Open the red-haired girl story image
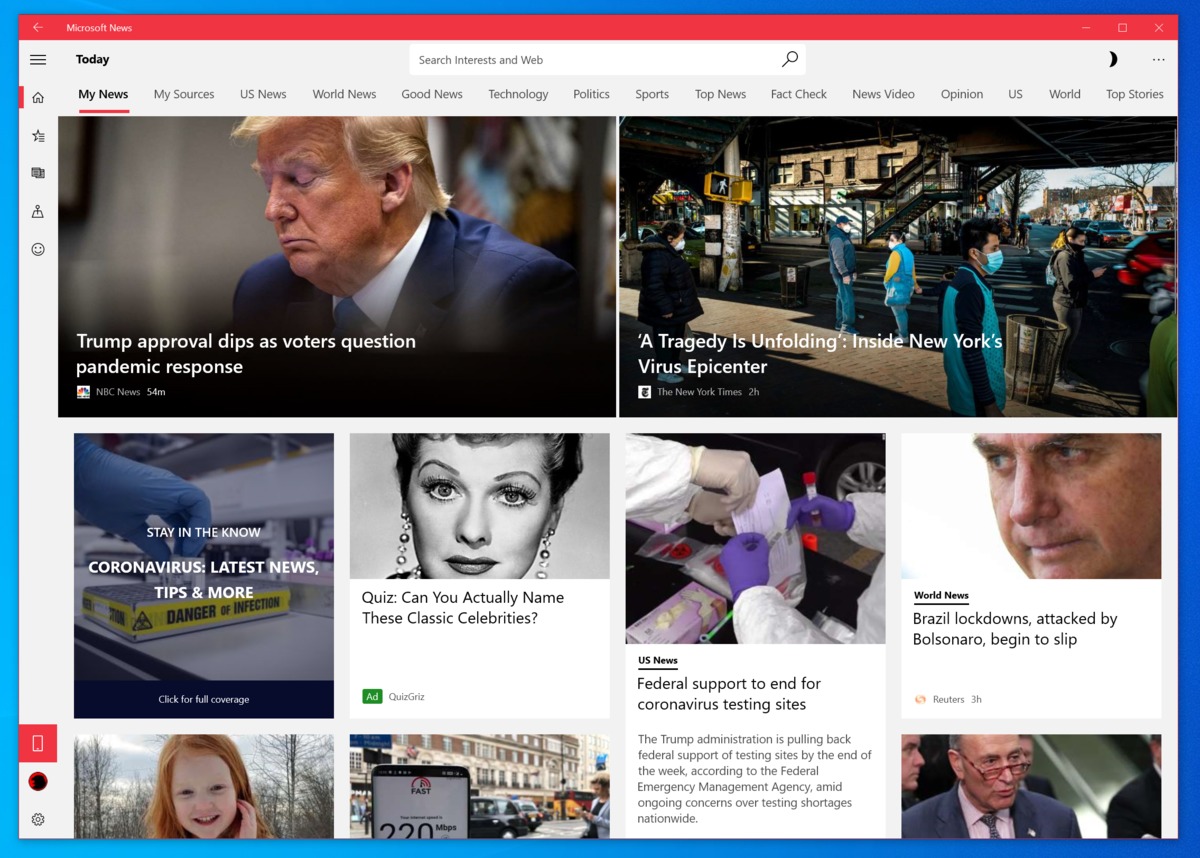 coord(204,787)
